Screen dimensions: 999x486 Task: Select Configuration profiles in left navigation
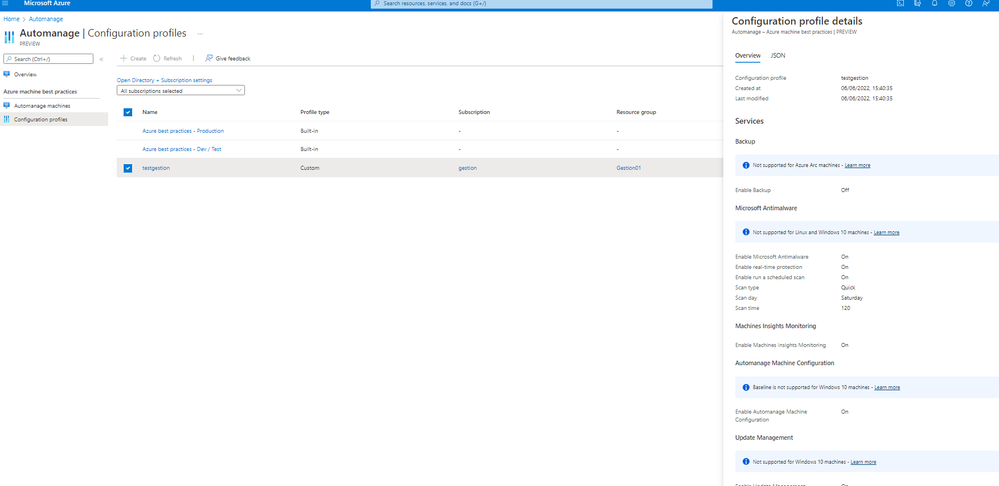click(41, 119)
